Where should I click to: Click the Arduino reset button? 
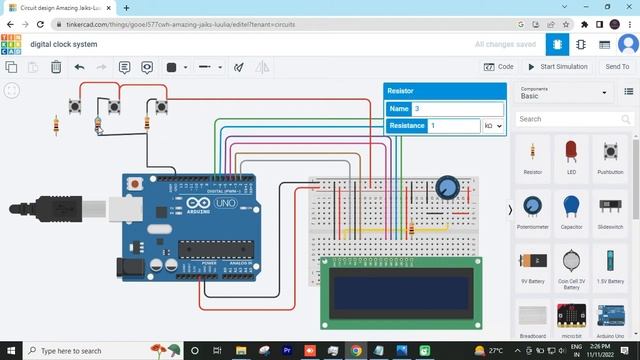[134, 184]
